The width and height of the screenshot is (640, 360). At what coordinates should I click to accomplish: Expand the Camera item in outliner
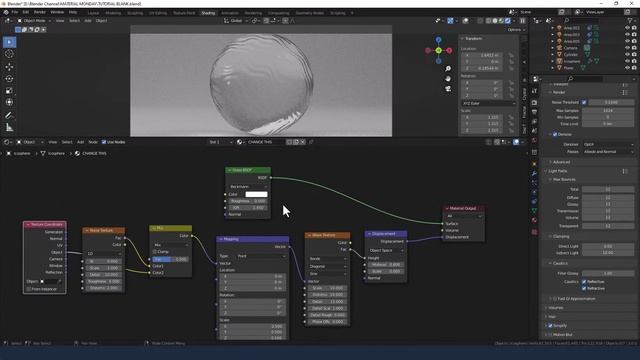point(553,48)
